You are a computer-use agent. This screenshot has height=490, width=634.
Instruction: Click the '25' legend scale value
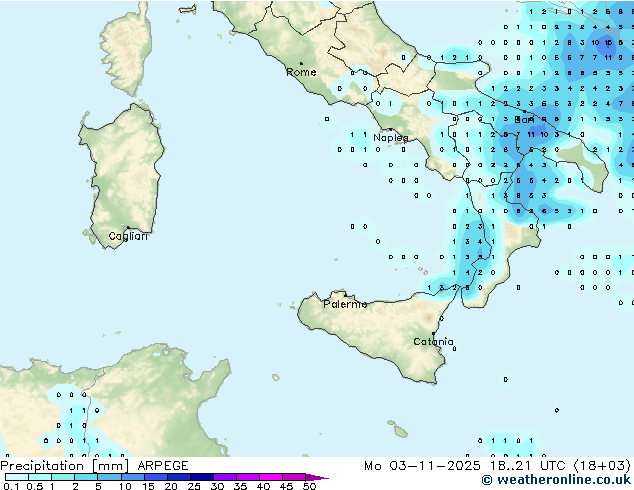pyautogui.click(x=194, y=486)
